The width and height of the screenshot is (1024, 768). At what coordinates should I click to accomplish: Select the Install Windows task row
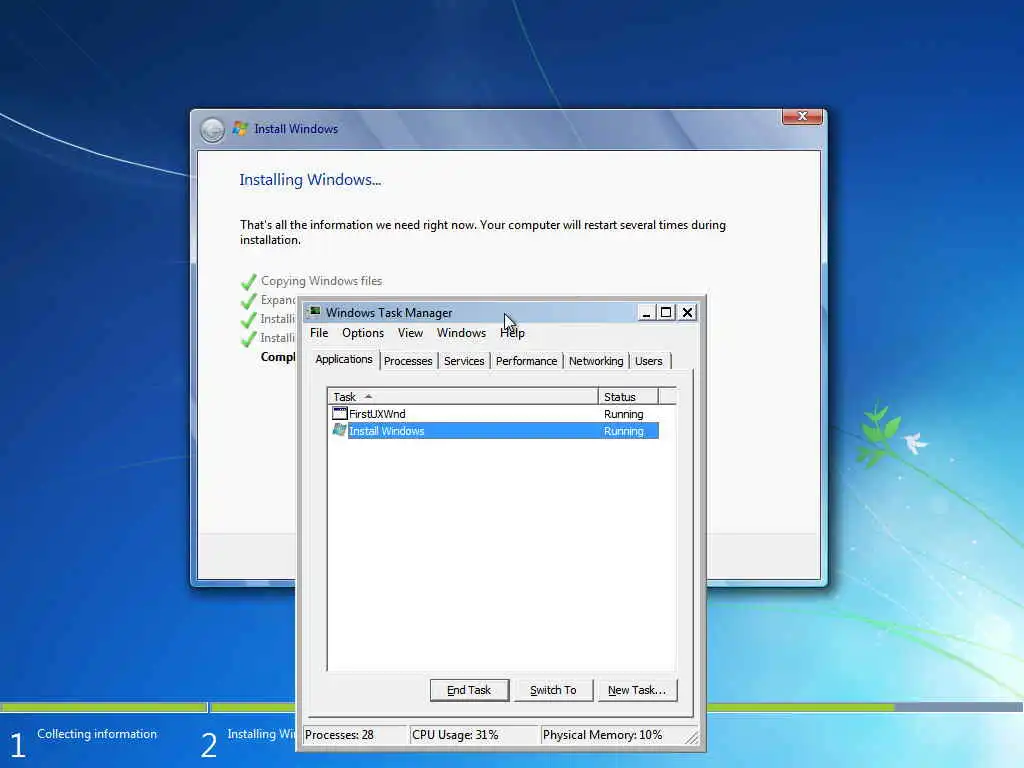(494, 430)
